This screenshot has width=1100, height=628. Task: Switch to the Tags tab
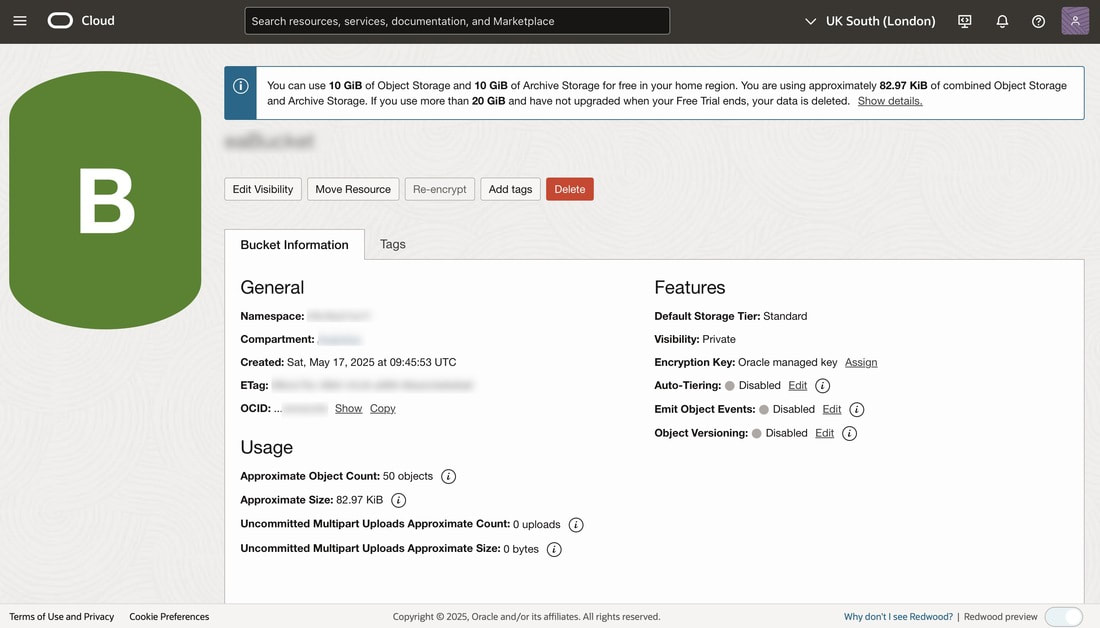(x=393, y=244)
